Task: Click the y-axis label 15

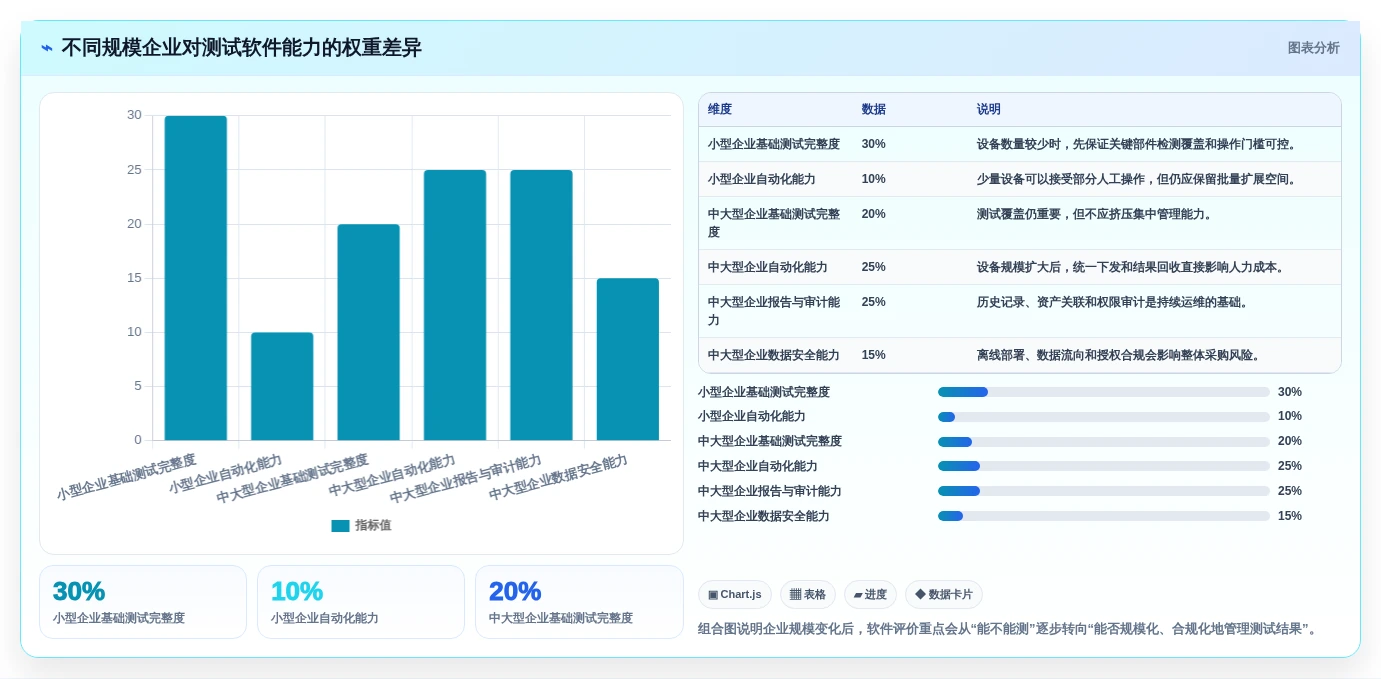Action: (134, 278)
